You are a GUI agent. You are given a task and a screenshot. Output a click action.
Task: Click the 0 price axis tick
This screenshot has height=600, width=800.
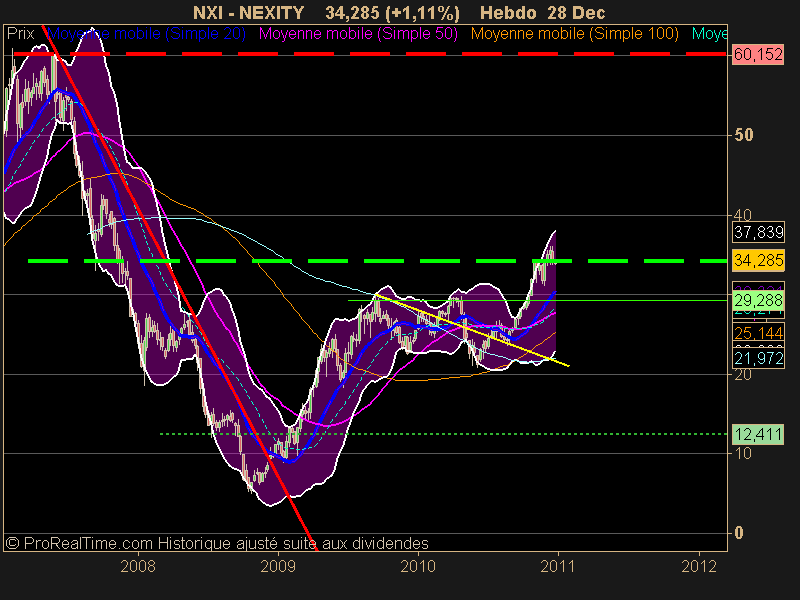coord(739,533)
